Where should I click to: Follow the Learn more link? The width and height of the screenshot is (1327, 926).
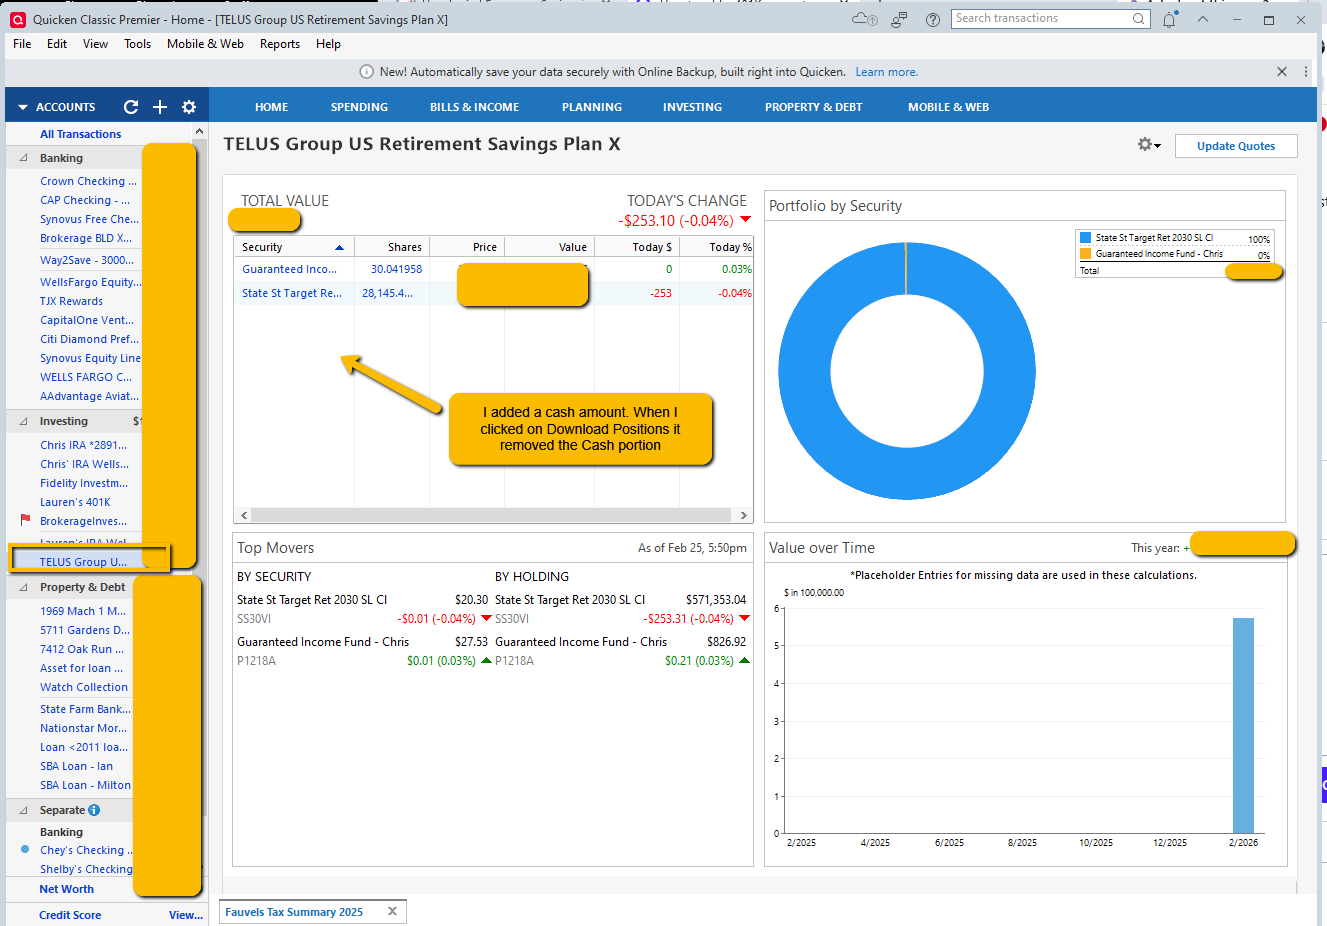pos(886,72)
